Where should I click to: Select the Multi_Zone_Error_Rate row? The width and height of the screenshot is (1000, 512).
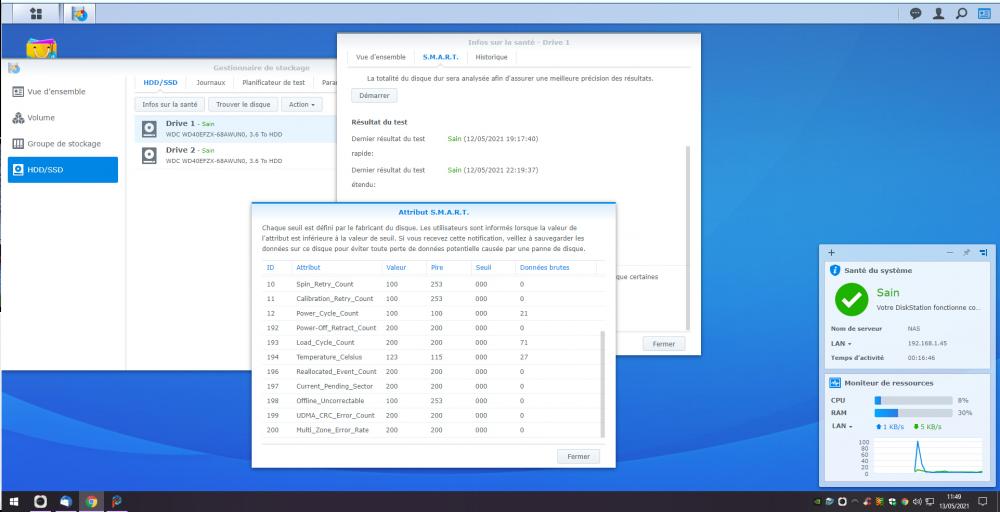tap(430, 430)
